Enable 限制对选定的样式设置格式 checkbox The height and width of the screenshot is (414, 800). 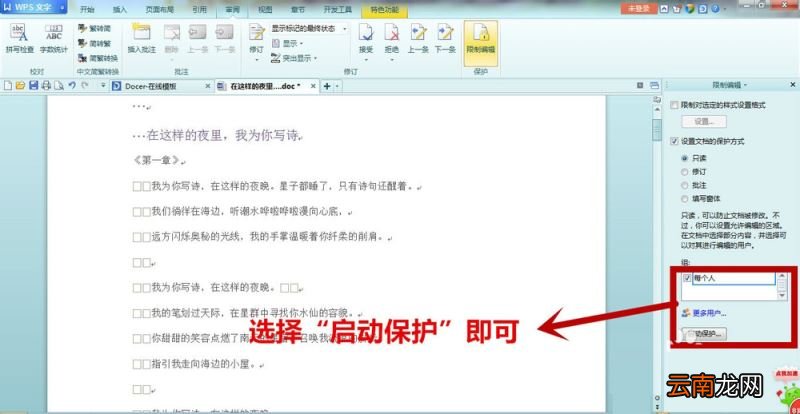pyautogui.click(x=674, y=105)
